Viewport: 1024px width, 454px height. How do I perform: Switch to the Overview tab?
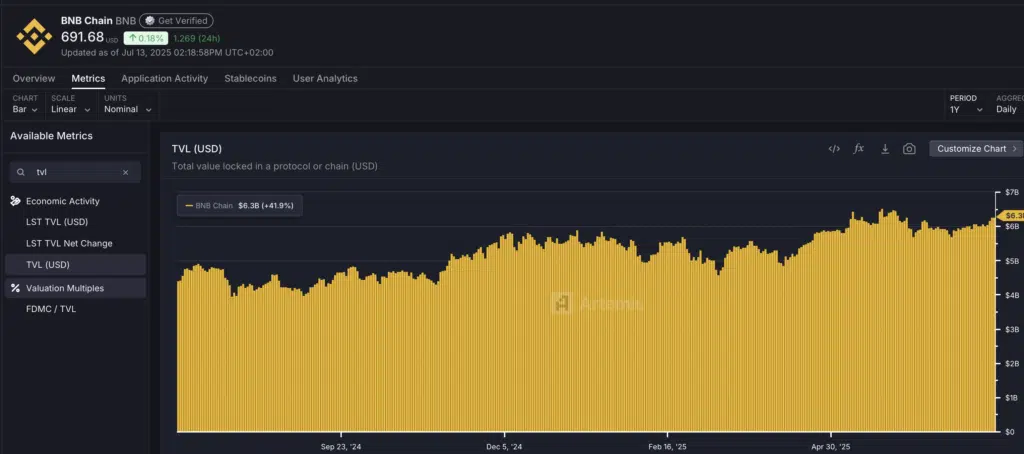pyautogui.click(x=33, y=78)
